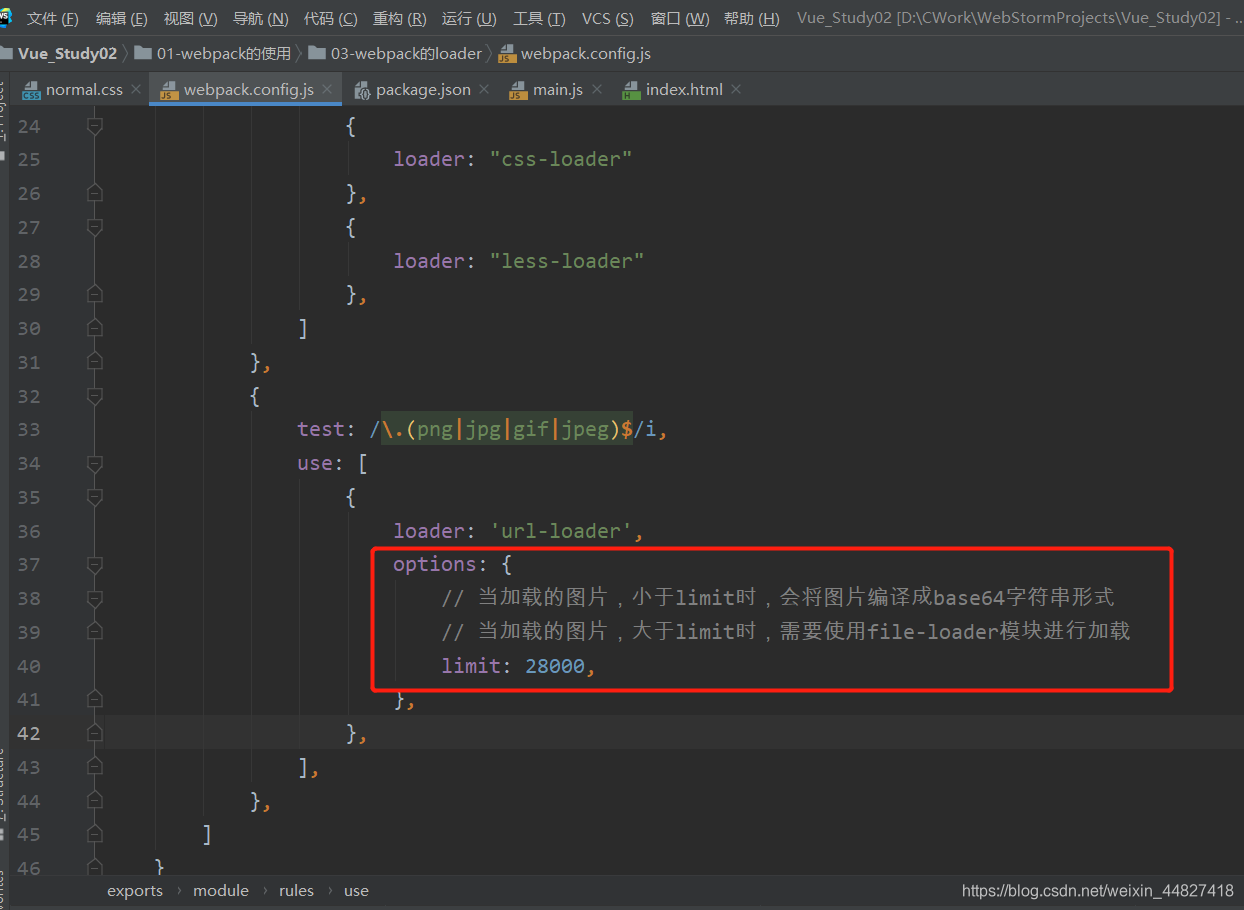The width and height of the screenshot is (1244, 910).
Task: Click webpack.config.js in the navigation breadcrumb
Action: point(586,53)
